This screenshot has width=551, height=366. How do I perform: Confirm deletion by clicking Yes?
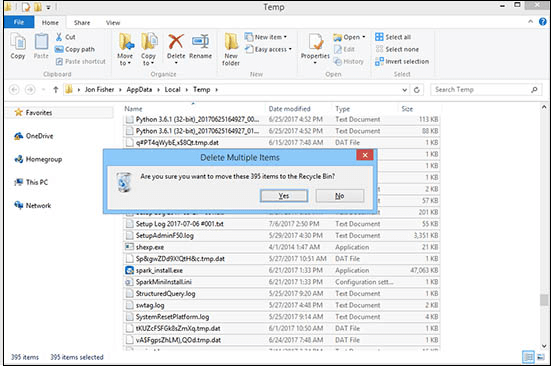point(284,196)
